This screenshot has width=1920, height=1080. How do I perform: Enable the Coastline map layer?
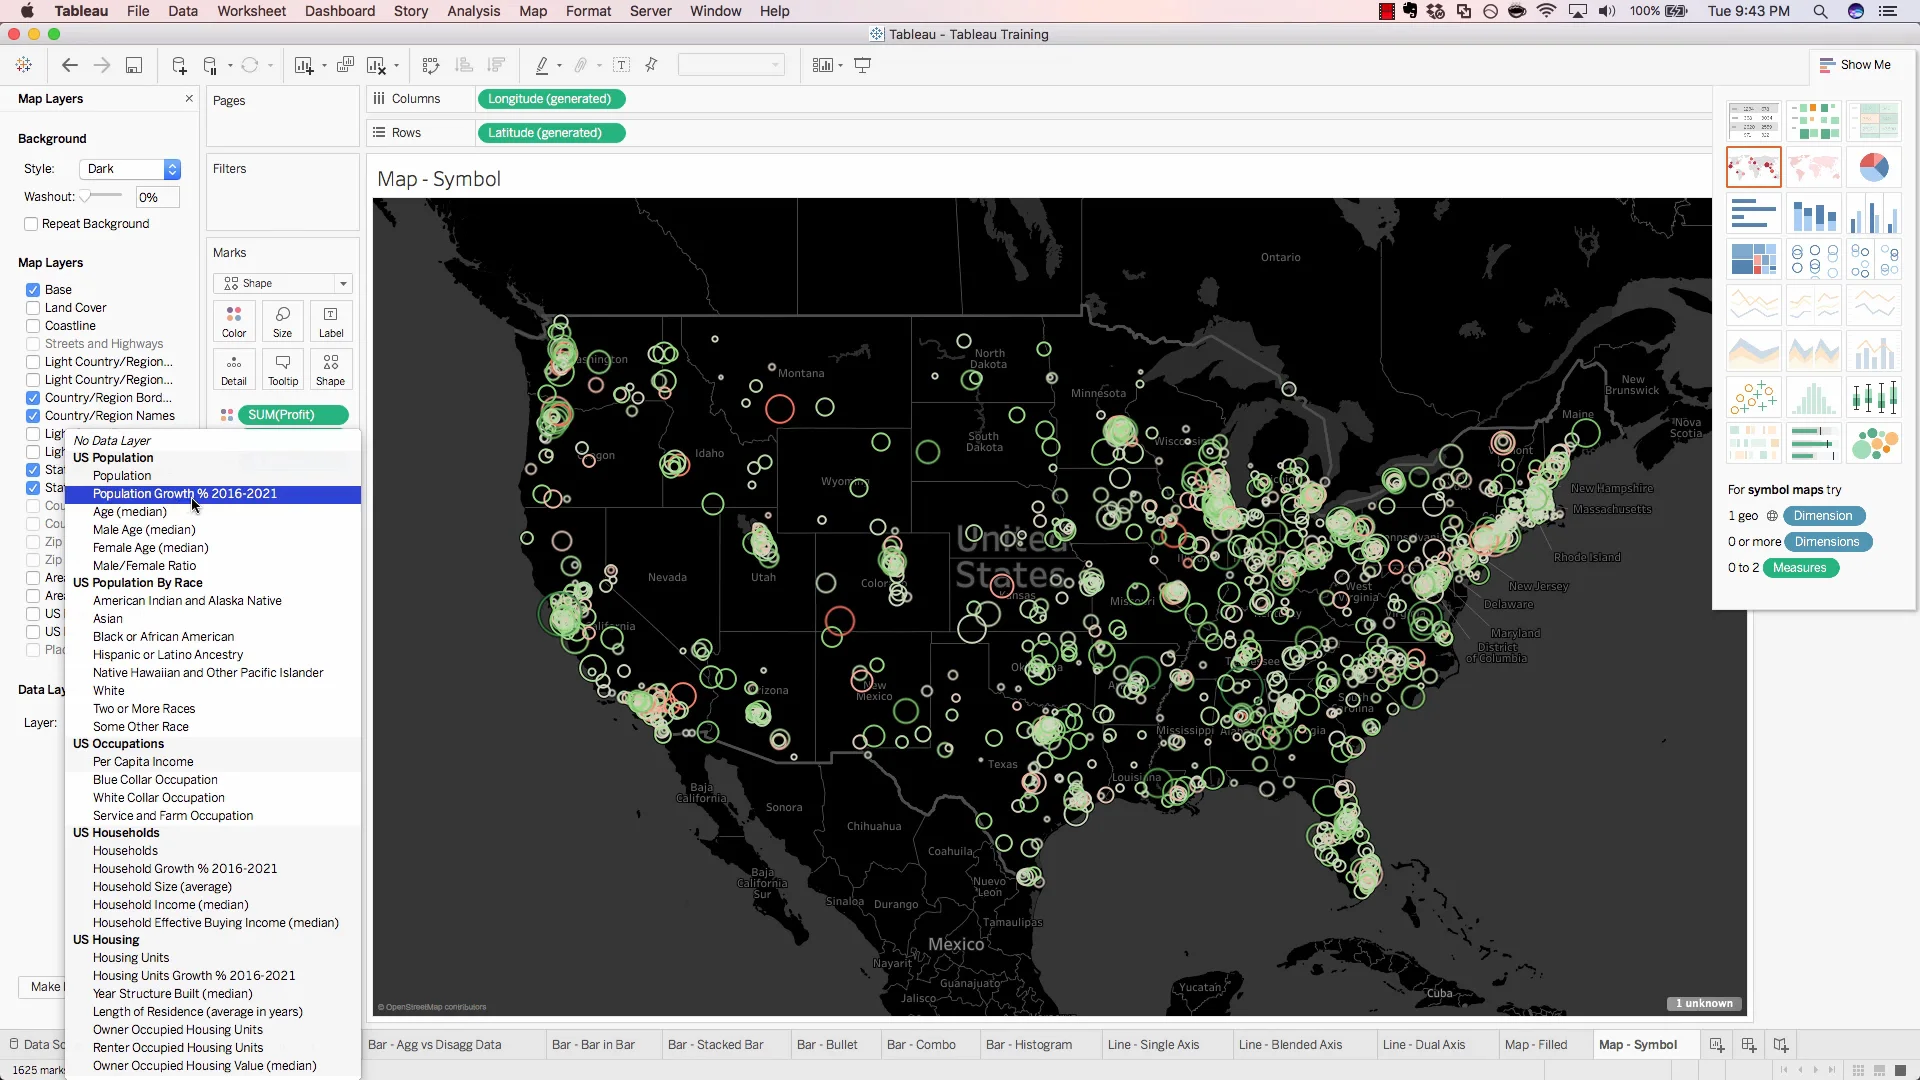coord(33,325)
